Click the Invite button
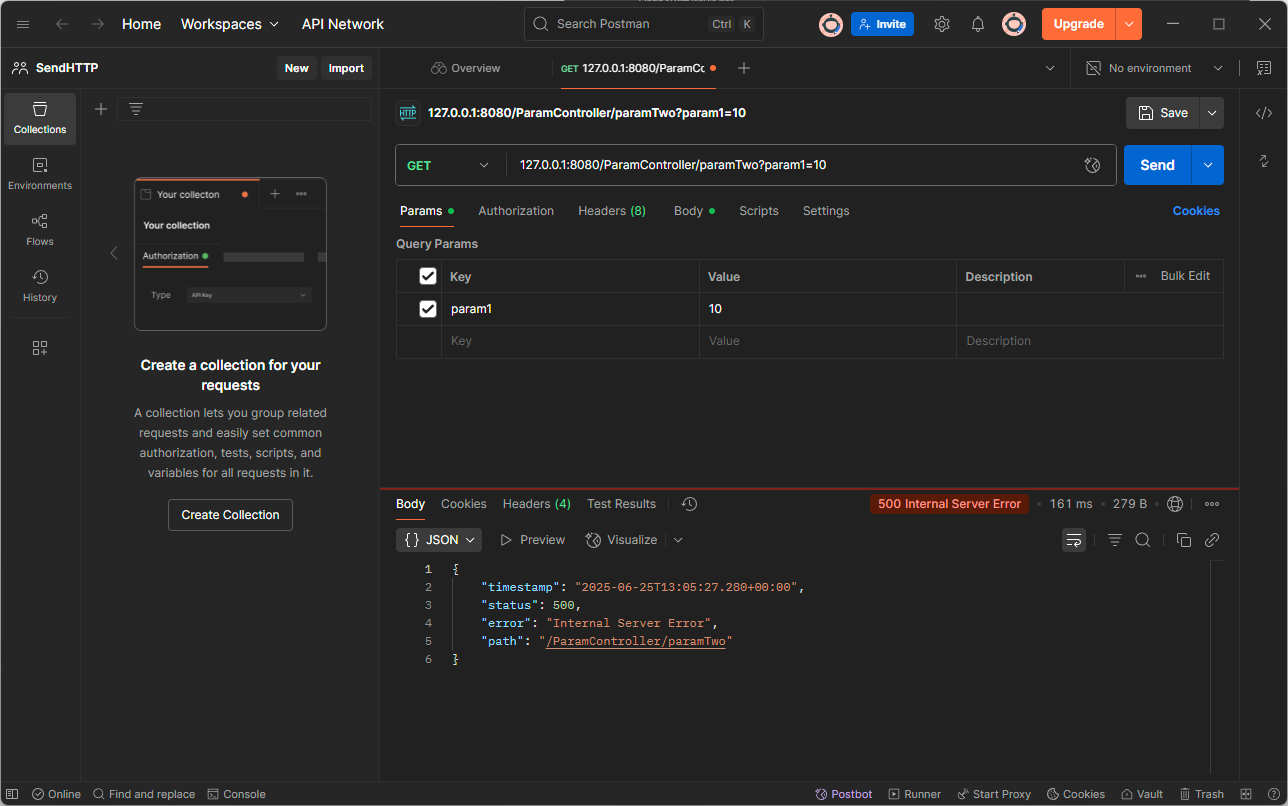1288x806 pixels. pyautogui.click(x=882, y=24)
